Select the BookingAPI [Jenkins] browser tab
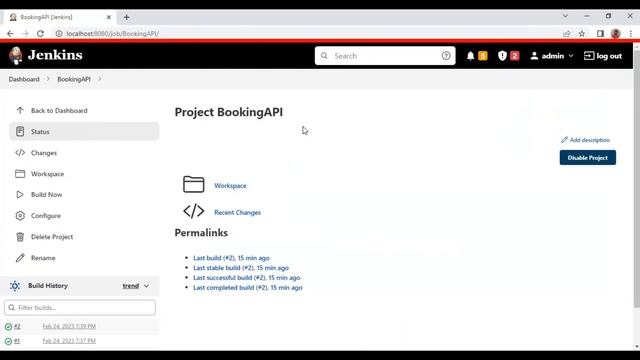The image size is (640, 360). click(60, 17)
